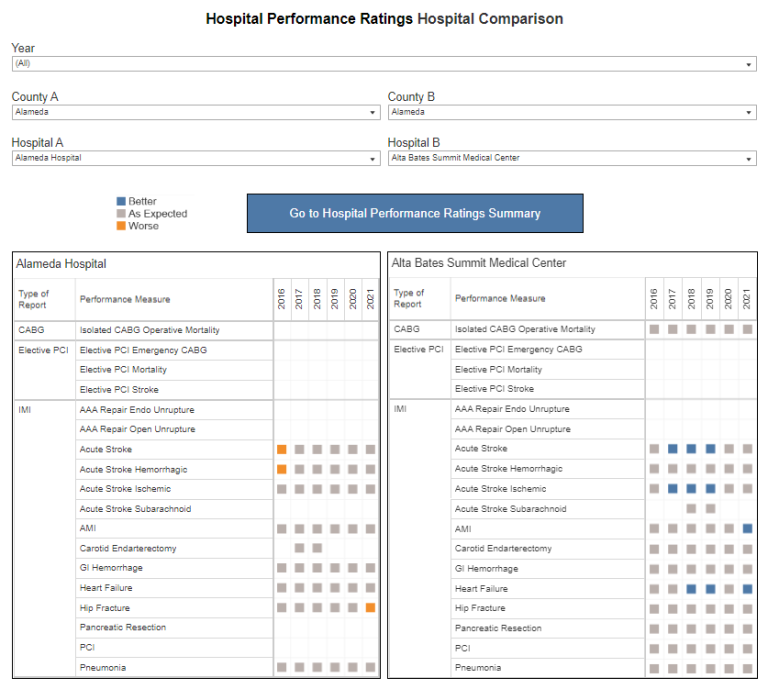The height and width of the screenshot is (689, 768).
Task: Click the gray As Expected legend swatch
Action: click(121, 214)
